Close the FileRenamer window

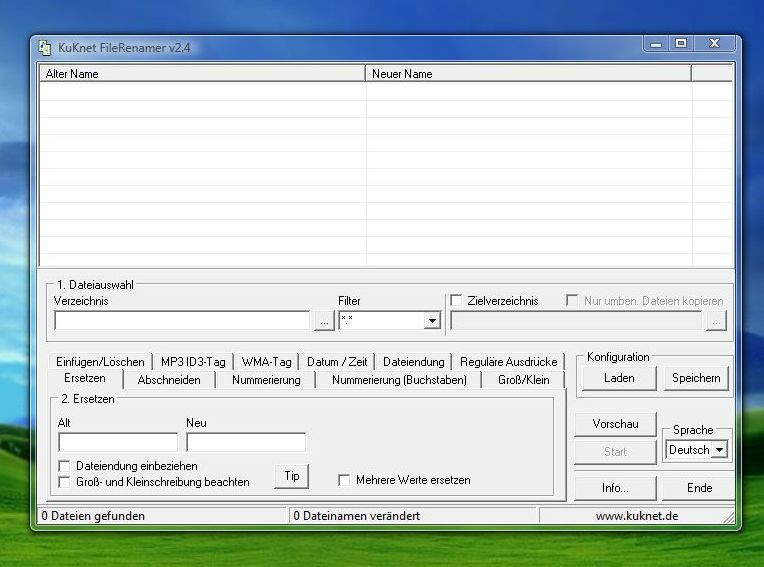pyautogui.click(x=714, y=43)
